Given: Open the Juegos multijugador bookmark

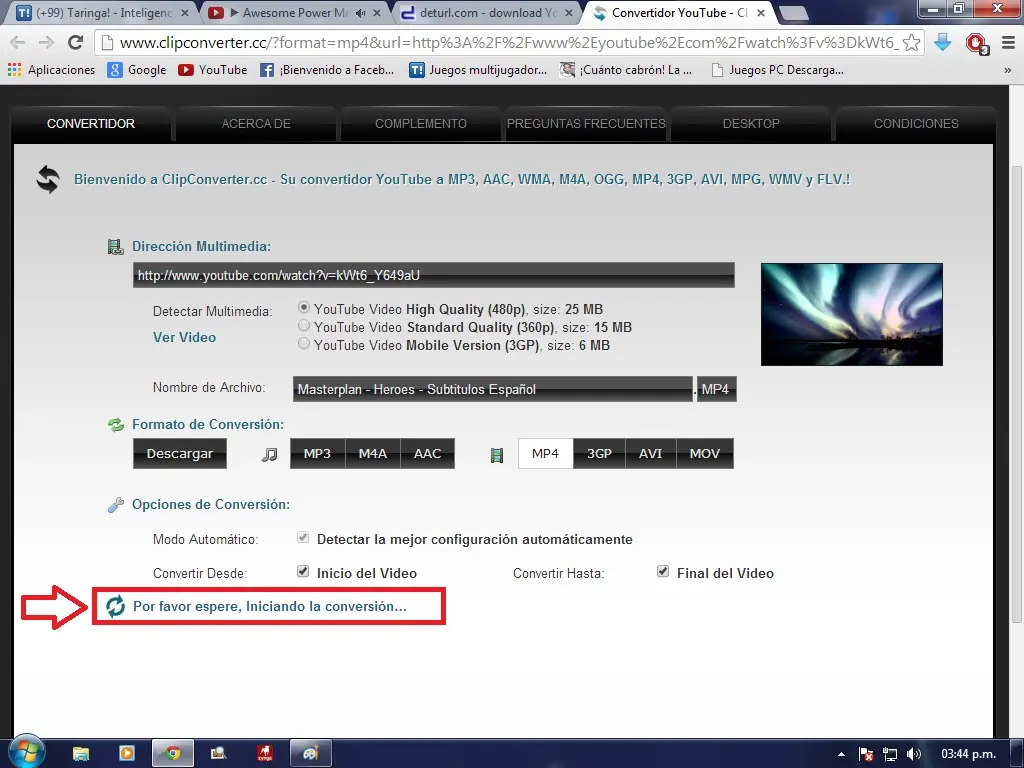Looking at the screenshot, I should [x=478, y=70].
